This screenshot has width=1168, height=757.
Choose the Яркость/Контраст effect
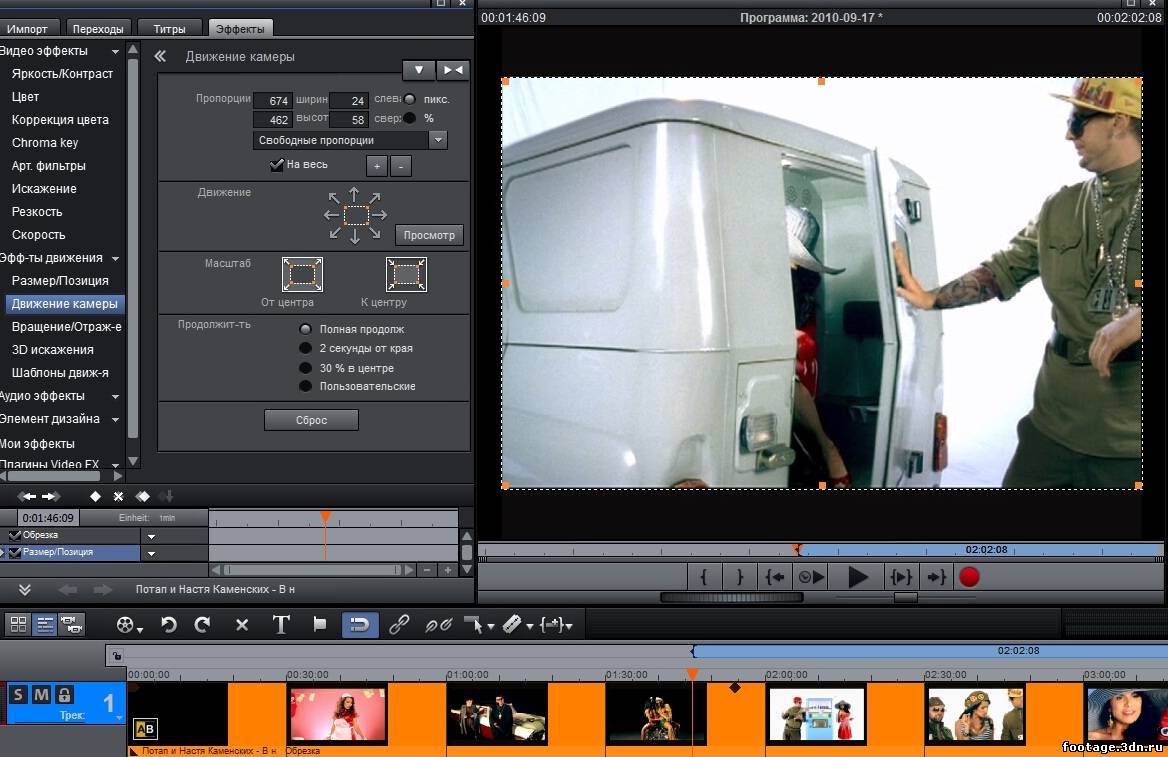click(x=62, y=74)
